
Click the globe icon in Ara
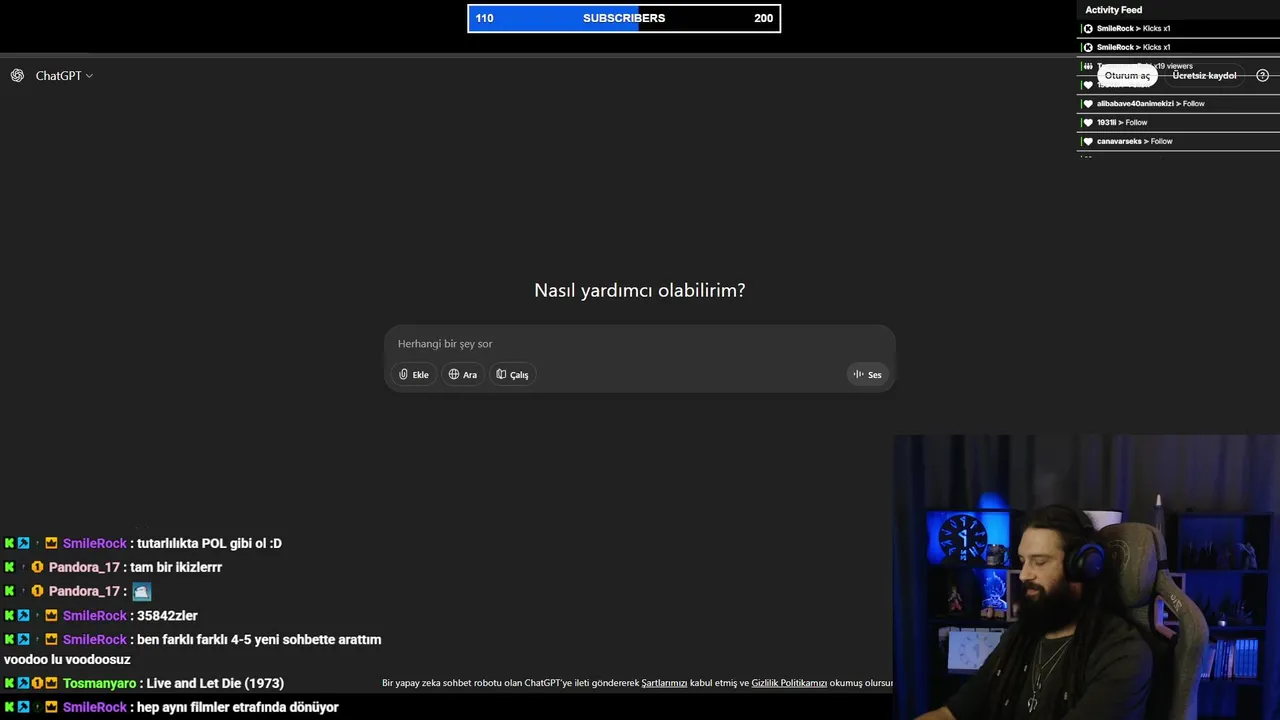pyautogui.click(x=454, y=375)
